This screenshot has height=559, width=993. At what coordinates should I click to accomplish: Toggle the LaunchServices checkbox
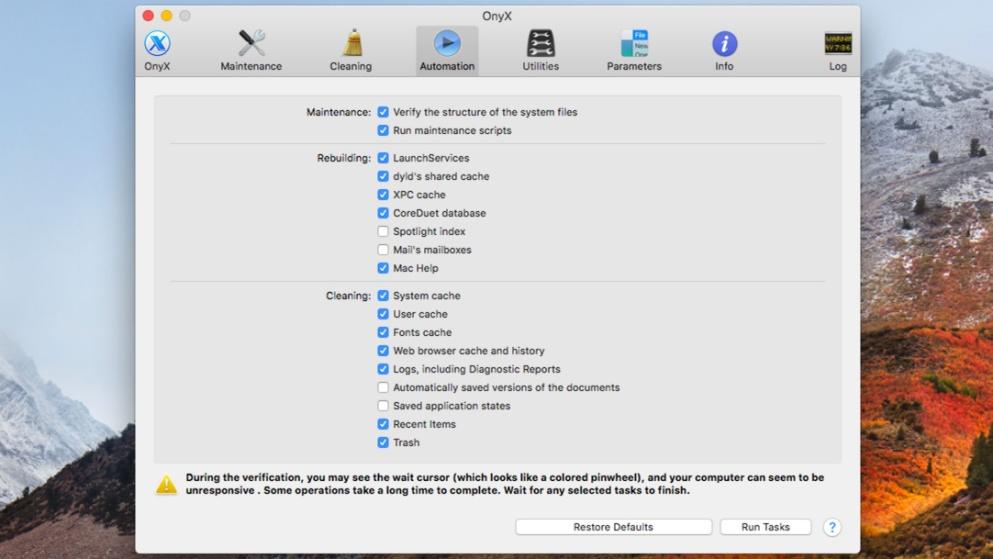pyautogui.click(x=383, y=158)
